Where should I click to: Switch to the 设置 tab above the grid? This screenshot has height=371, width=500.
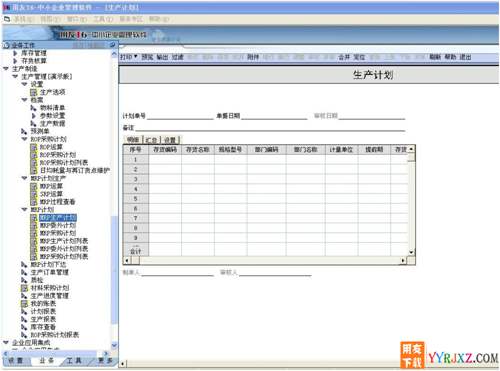pyautogui.click(x=170, y=140)
